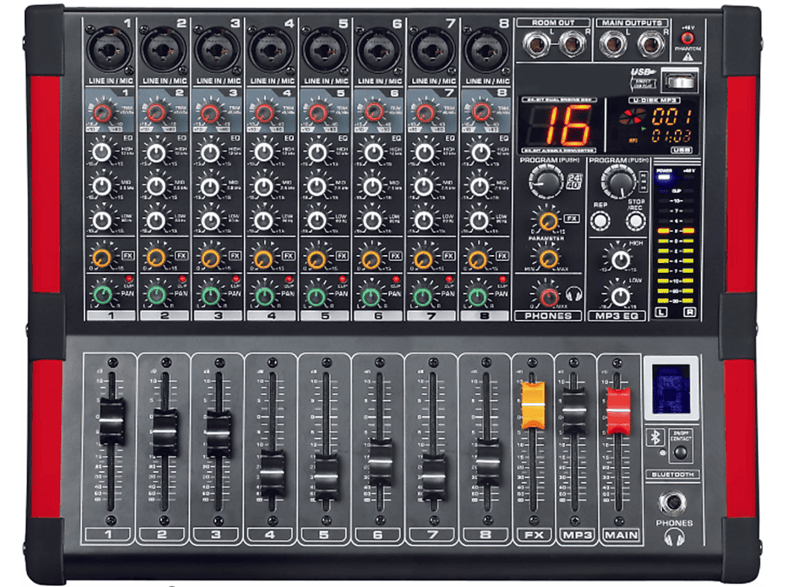Click the PARAMETER orange knob
This screenshot has width=786, height=587.
(548, 259)
